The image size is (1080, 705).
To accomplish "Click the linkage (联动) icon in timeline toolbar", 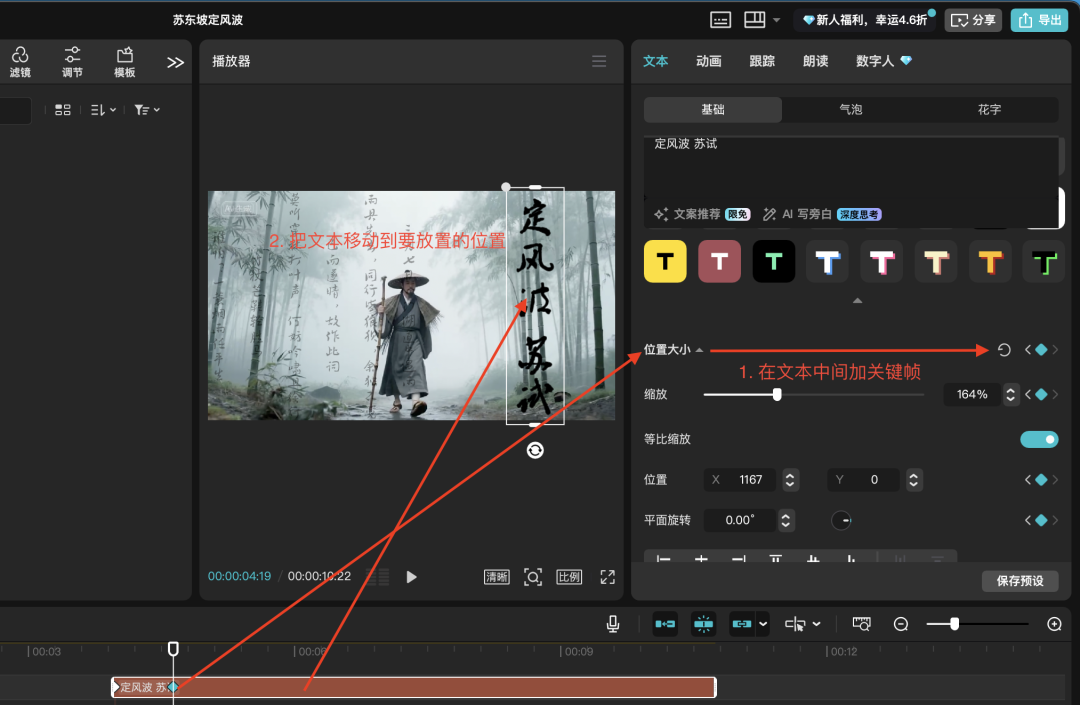I will [x=740, y=623].
